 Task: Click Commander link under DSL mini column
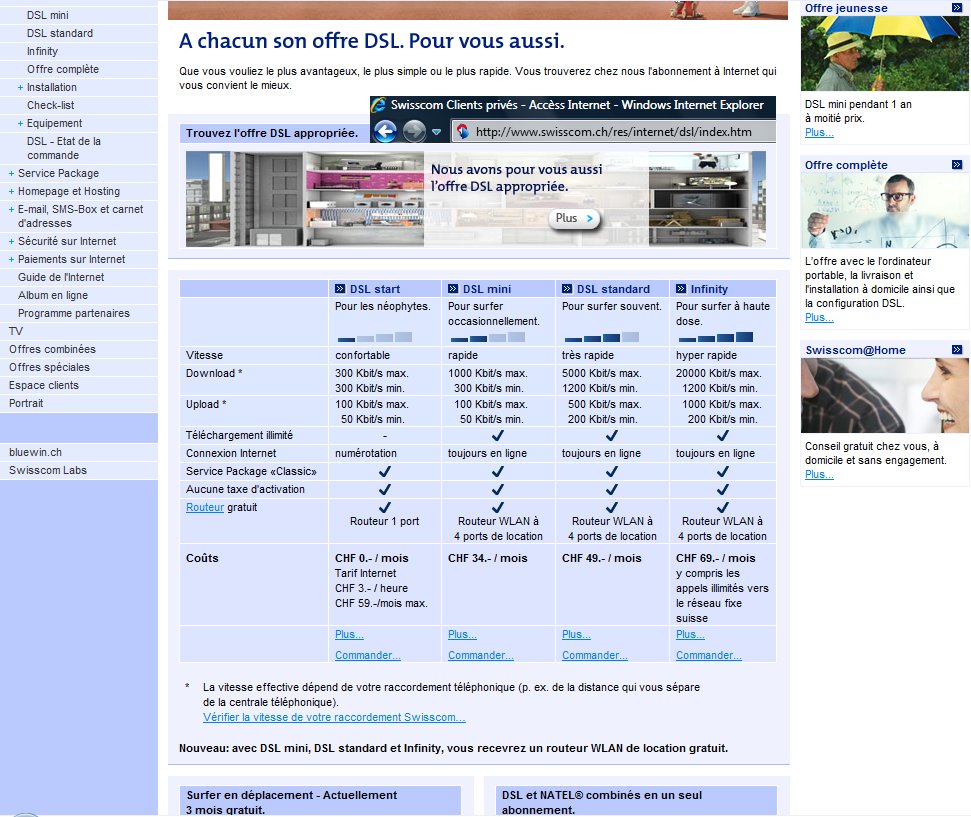pyautogui.click(x=480, y=656)
